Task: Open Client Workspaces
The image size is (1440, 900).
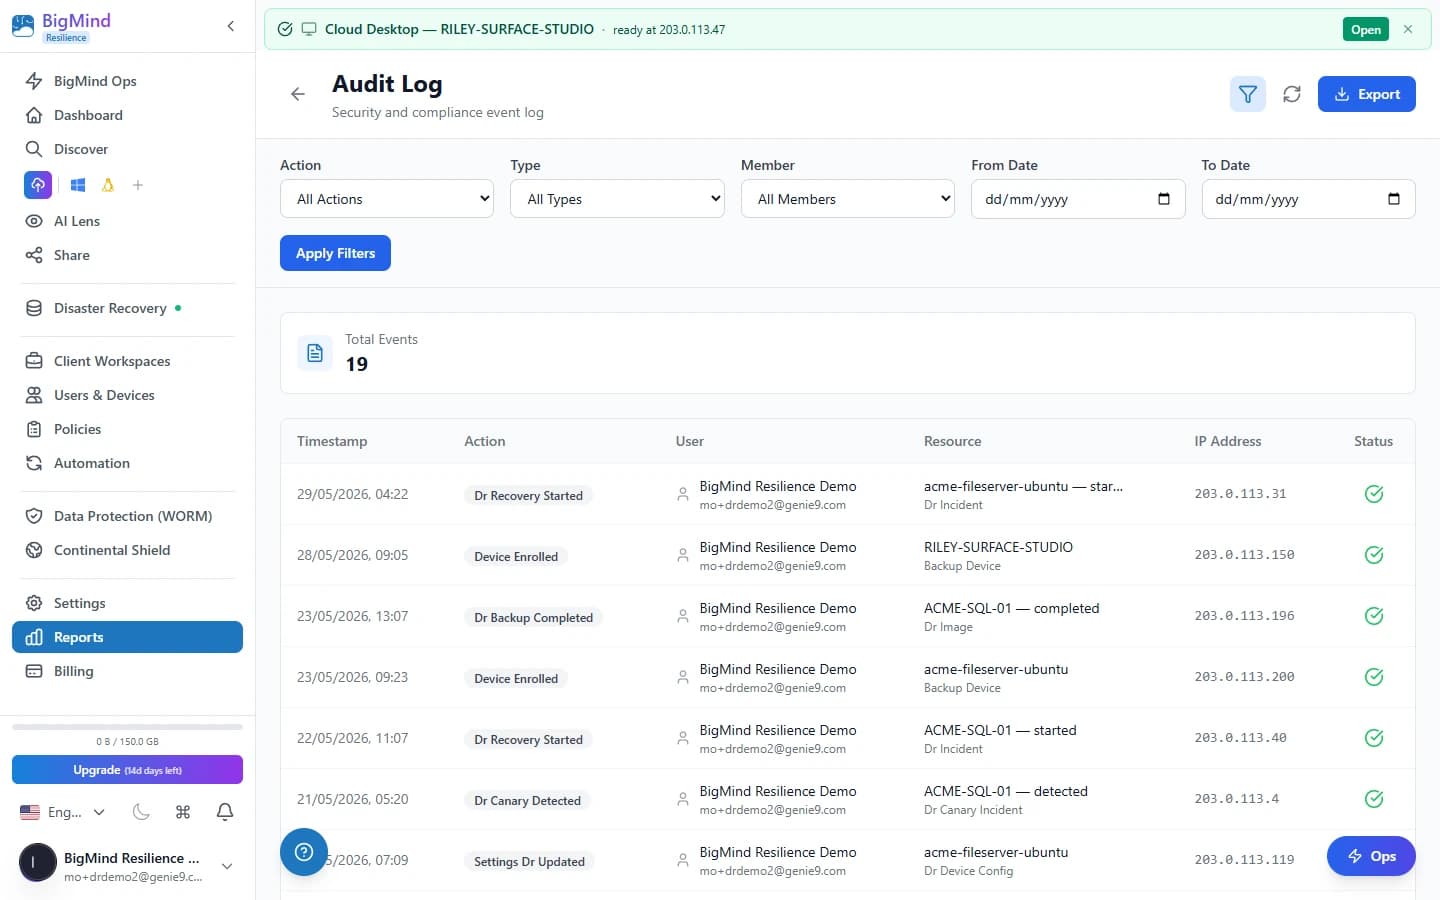Action: tap(127, 361)
